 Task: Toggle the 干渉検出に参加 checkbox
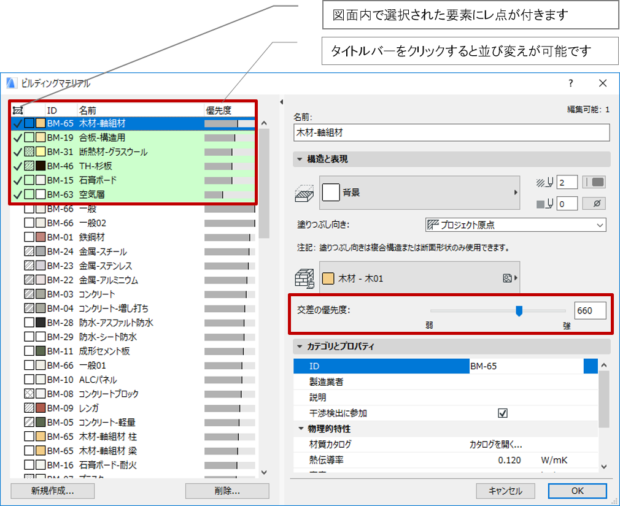[x=503, y=413]
